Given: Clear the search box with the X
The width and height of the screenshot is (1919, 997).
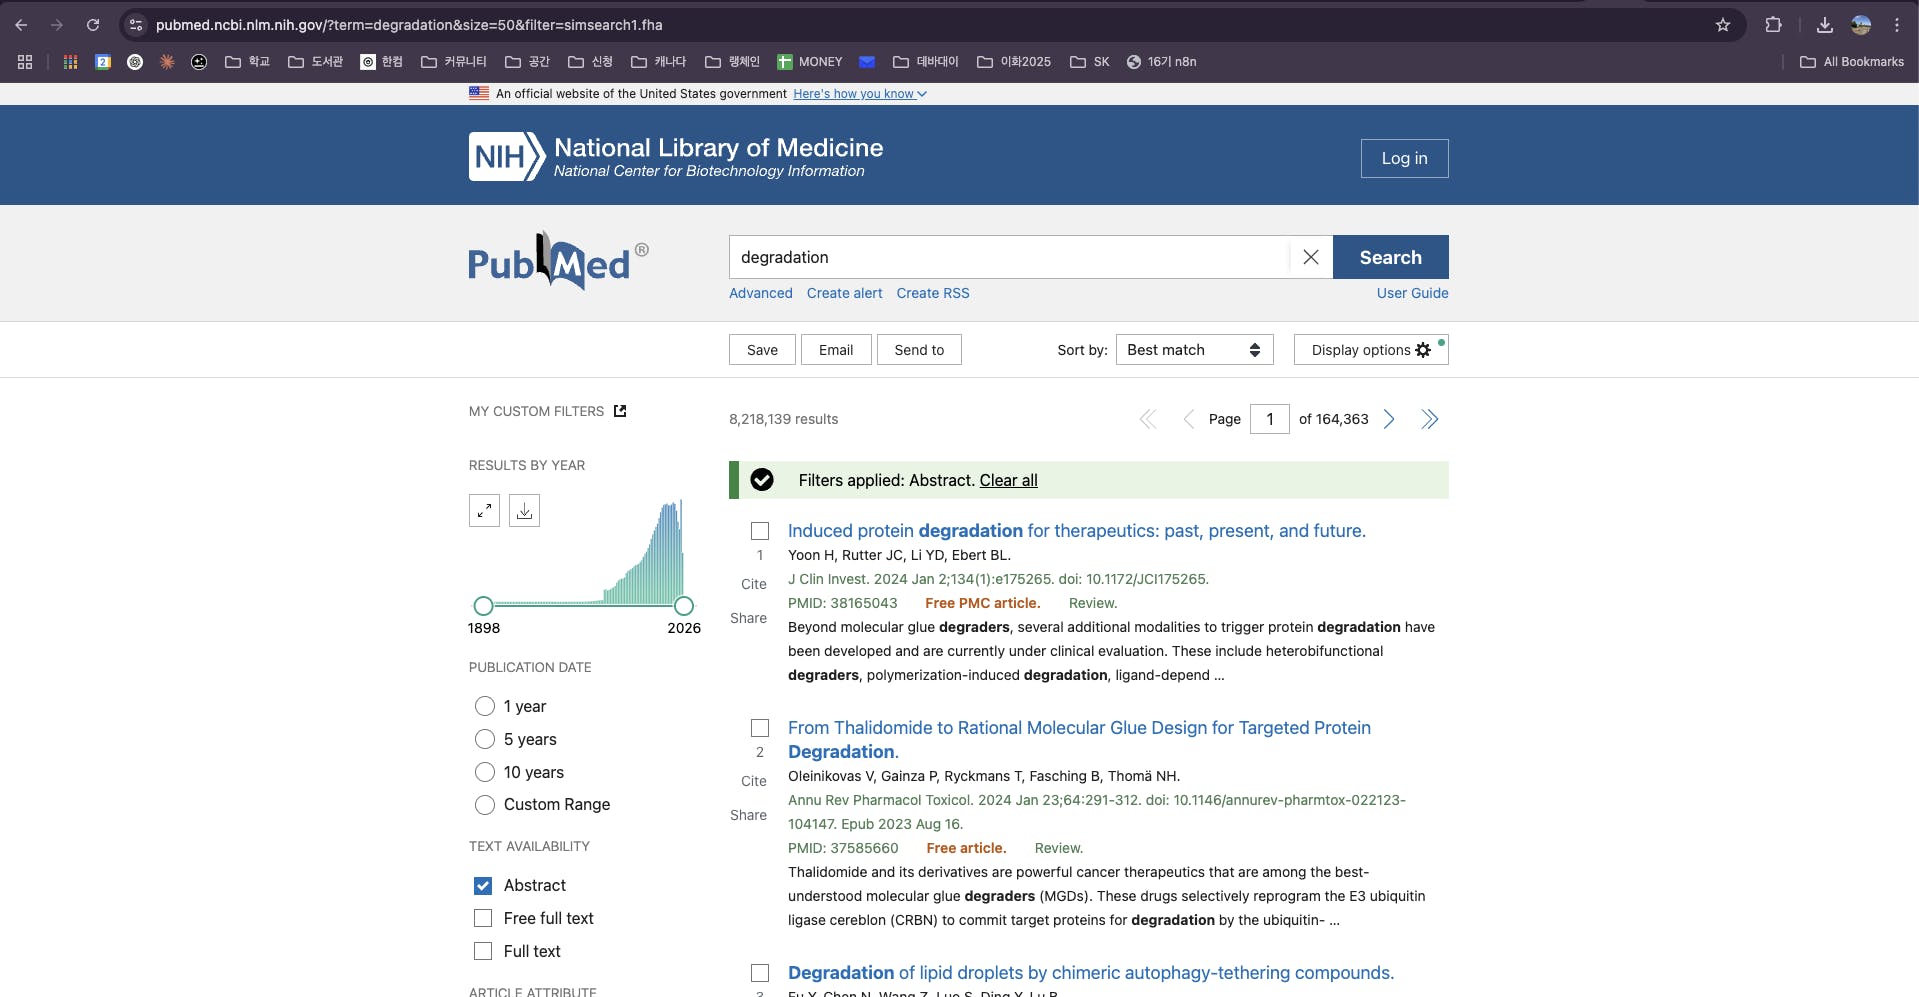Looking at the screenshot, I should coord(1310,257).
